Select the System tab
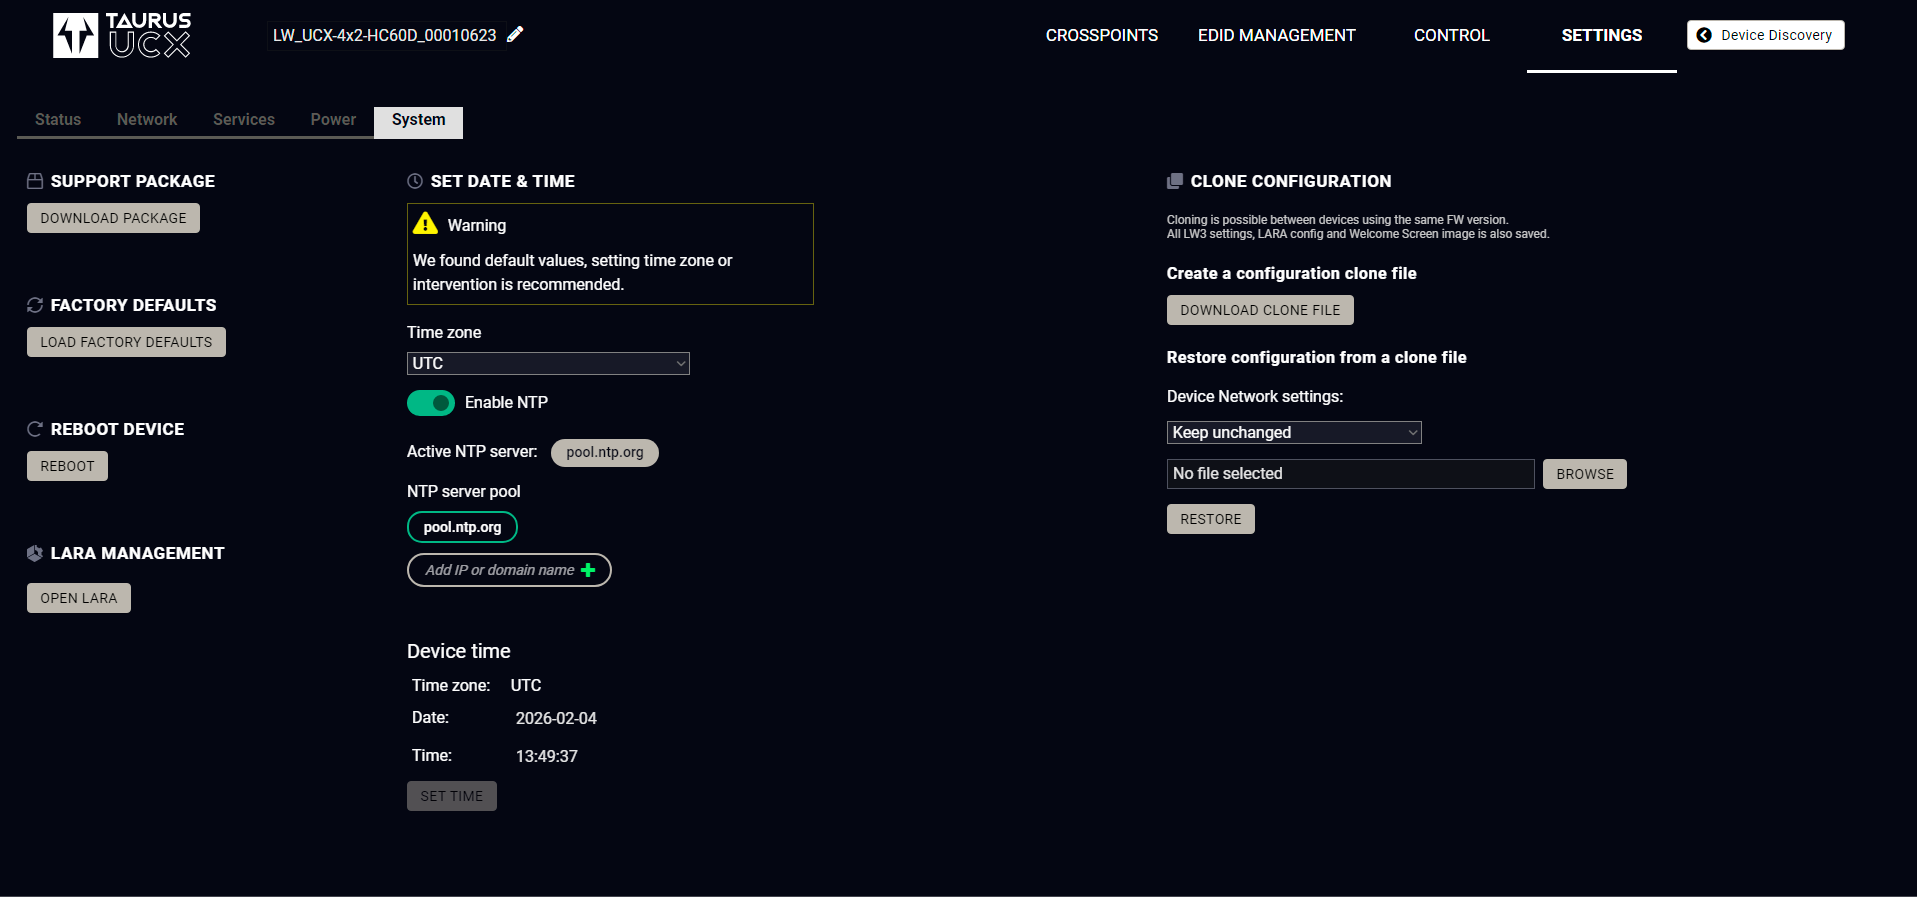Screen dimensions: 1917x897 [x=418, y=121]
